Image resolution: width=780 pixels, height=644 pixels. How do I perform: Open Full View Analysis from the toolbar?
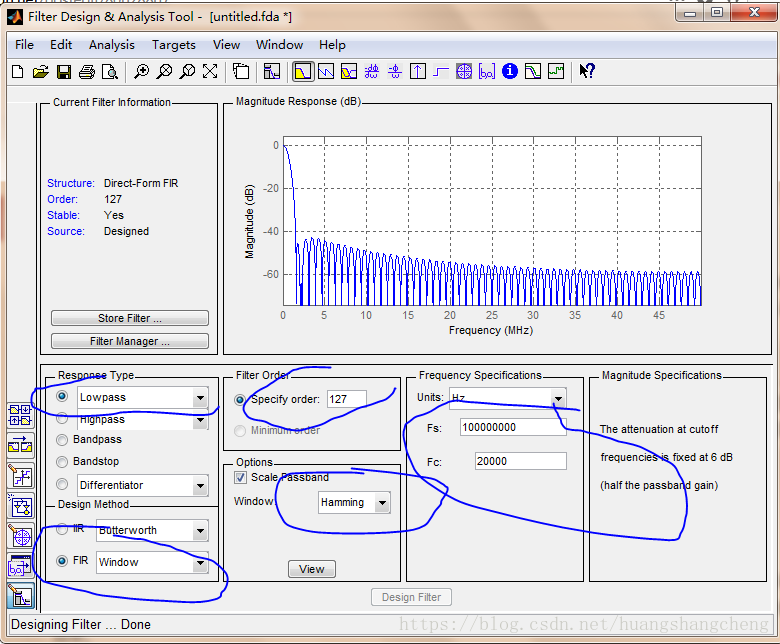241,72
